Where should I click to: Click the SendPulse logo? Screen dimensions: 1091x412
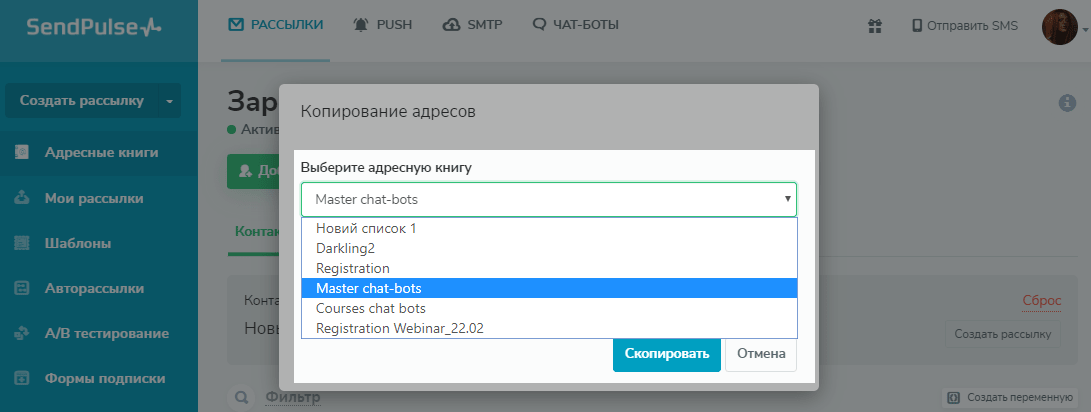click(94, 26)
